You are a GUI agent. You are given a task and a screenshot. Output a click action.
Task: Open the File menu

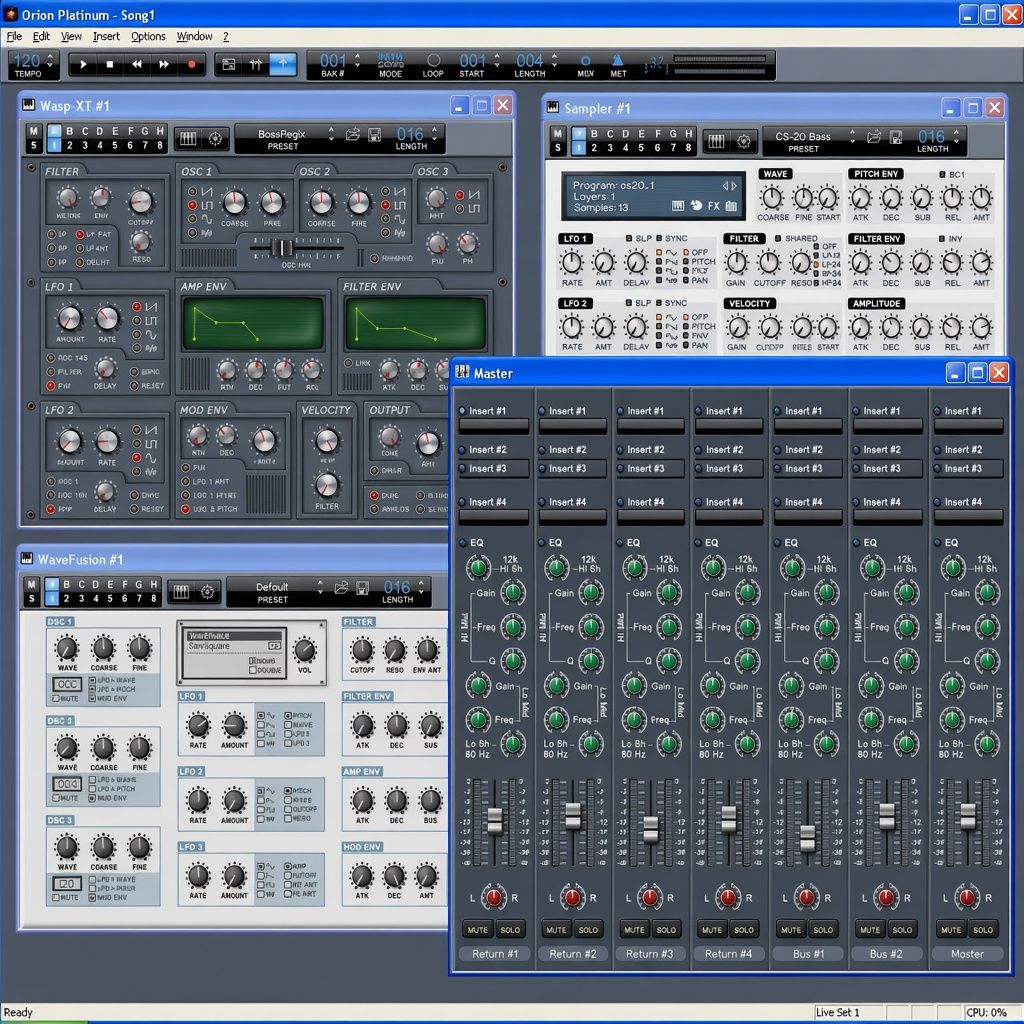point(14,37)
